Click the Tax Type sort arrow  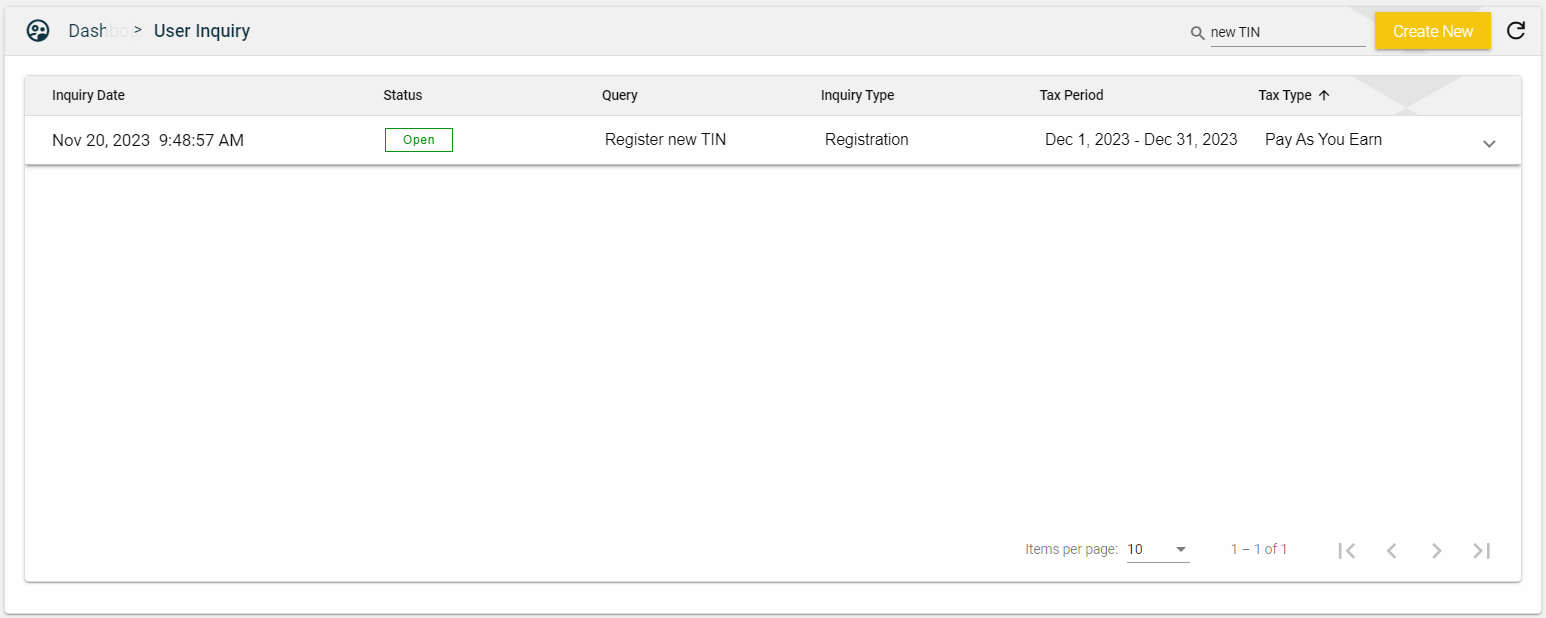click(x=1324, y=96)
